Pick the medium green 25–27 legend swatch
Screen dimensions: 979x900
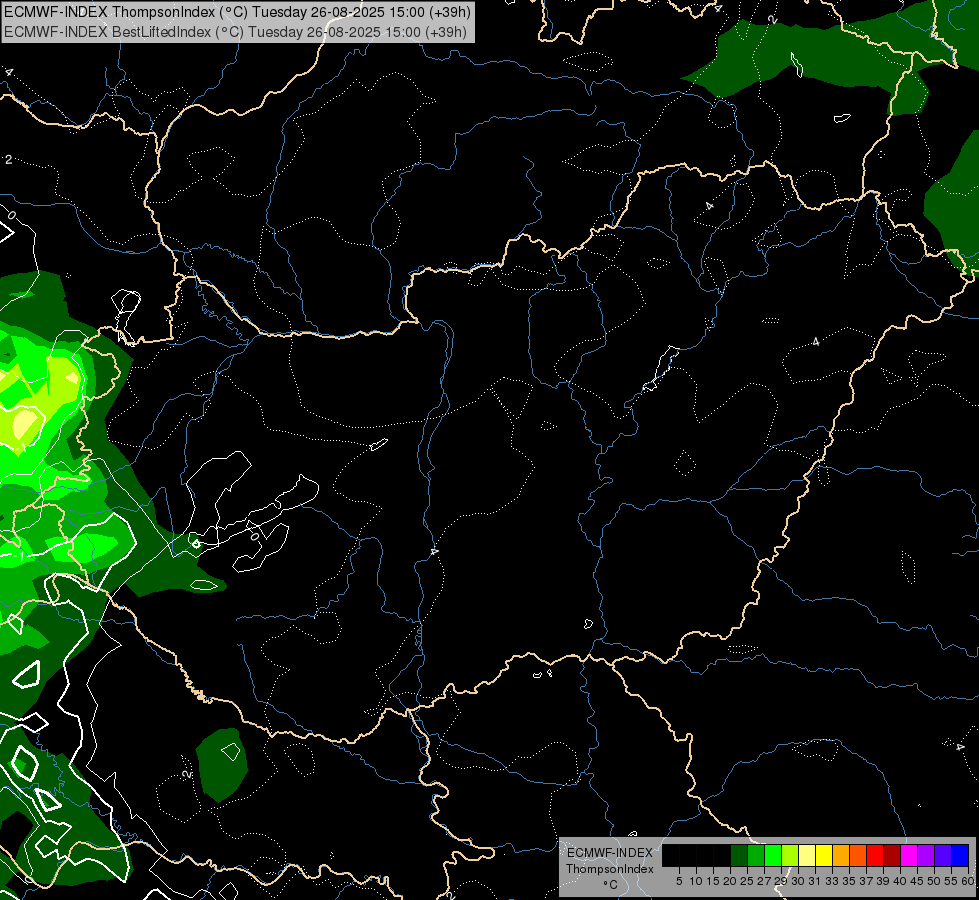[x=756, y=855]
